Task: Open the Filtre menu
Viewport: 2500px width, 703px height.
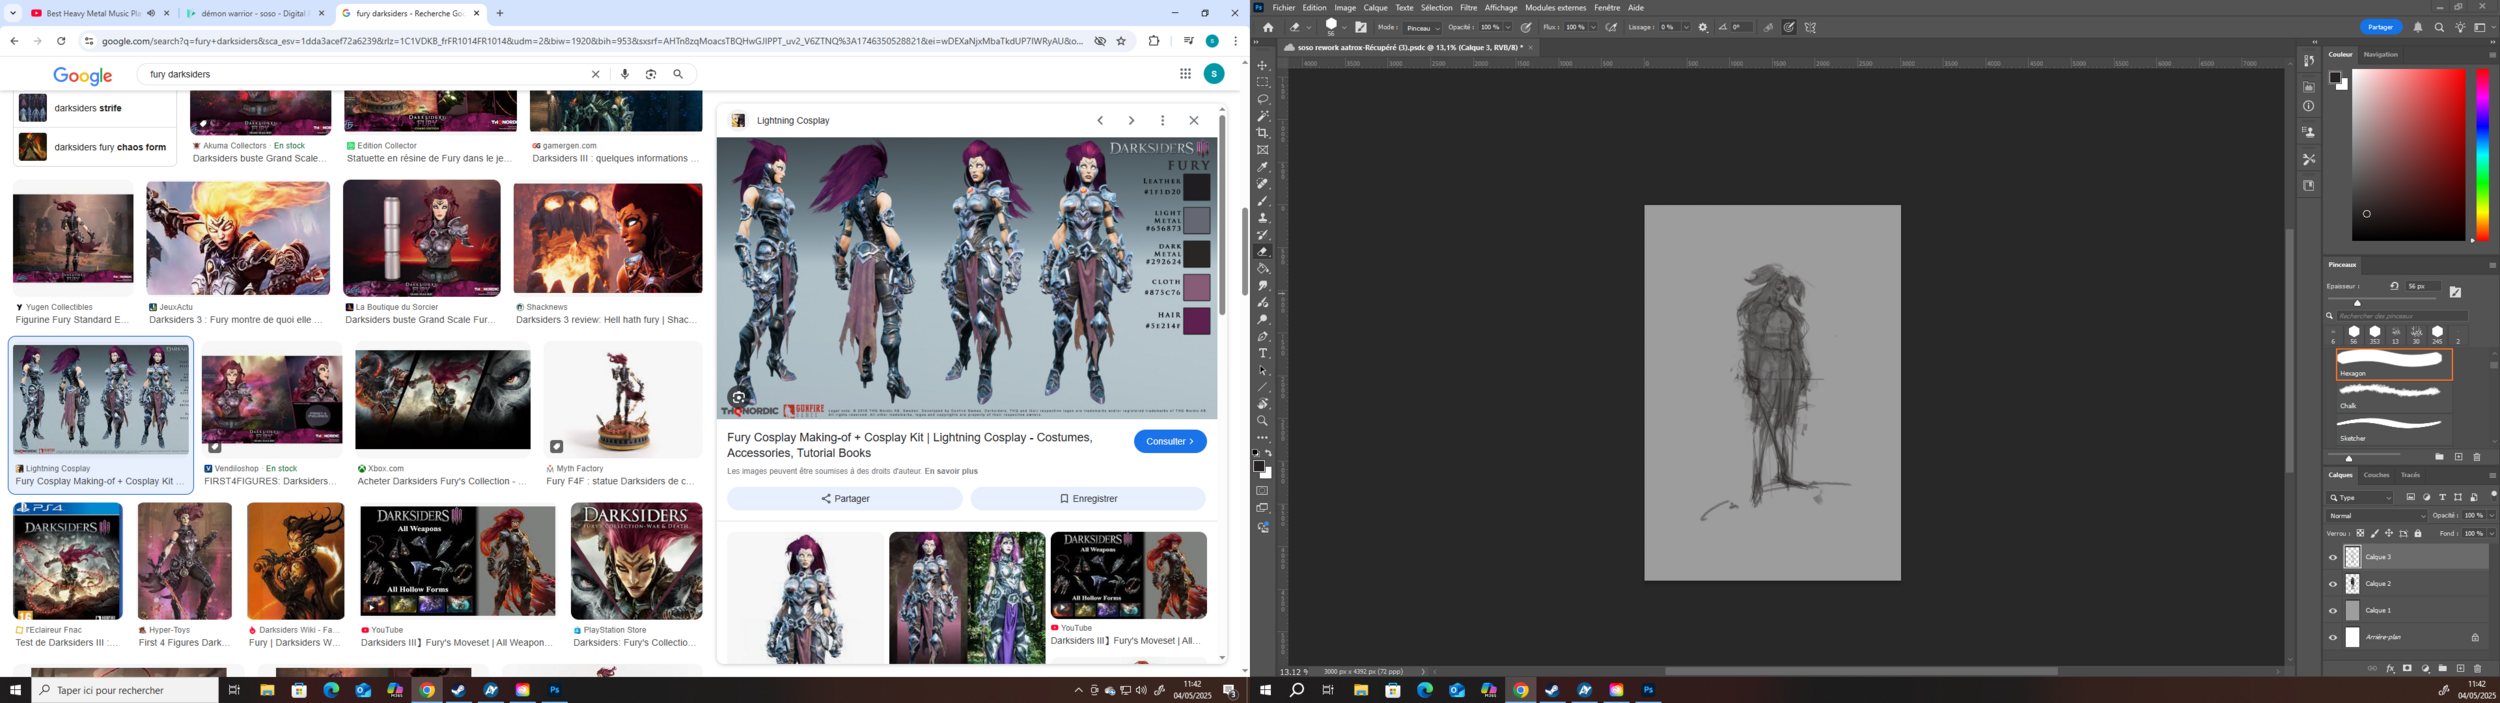Action: tap(1469, 8)
